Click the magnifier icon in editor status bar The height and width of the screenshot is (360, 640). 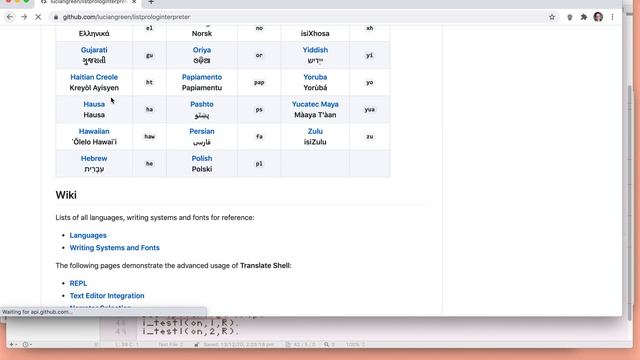[327, 344]
